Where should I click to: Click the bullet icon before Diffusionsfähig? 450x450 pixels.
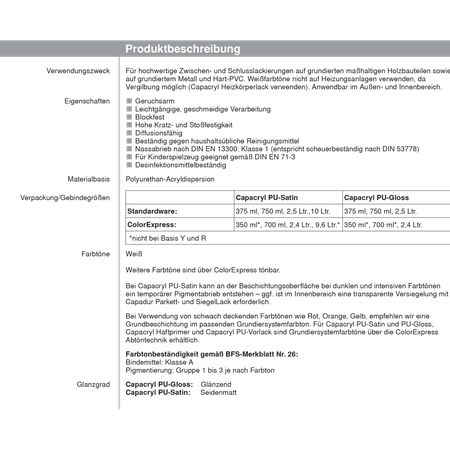tap(129, 133)
